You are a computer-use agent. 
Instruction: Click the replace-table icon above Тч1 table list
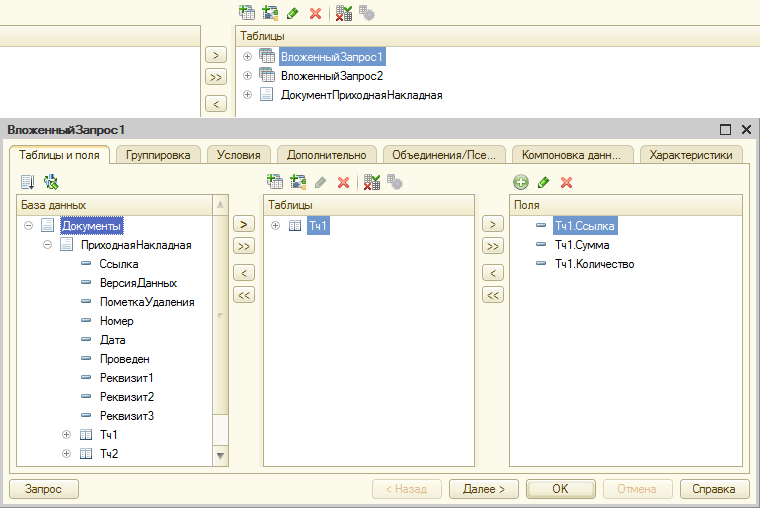[371, 182]
